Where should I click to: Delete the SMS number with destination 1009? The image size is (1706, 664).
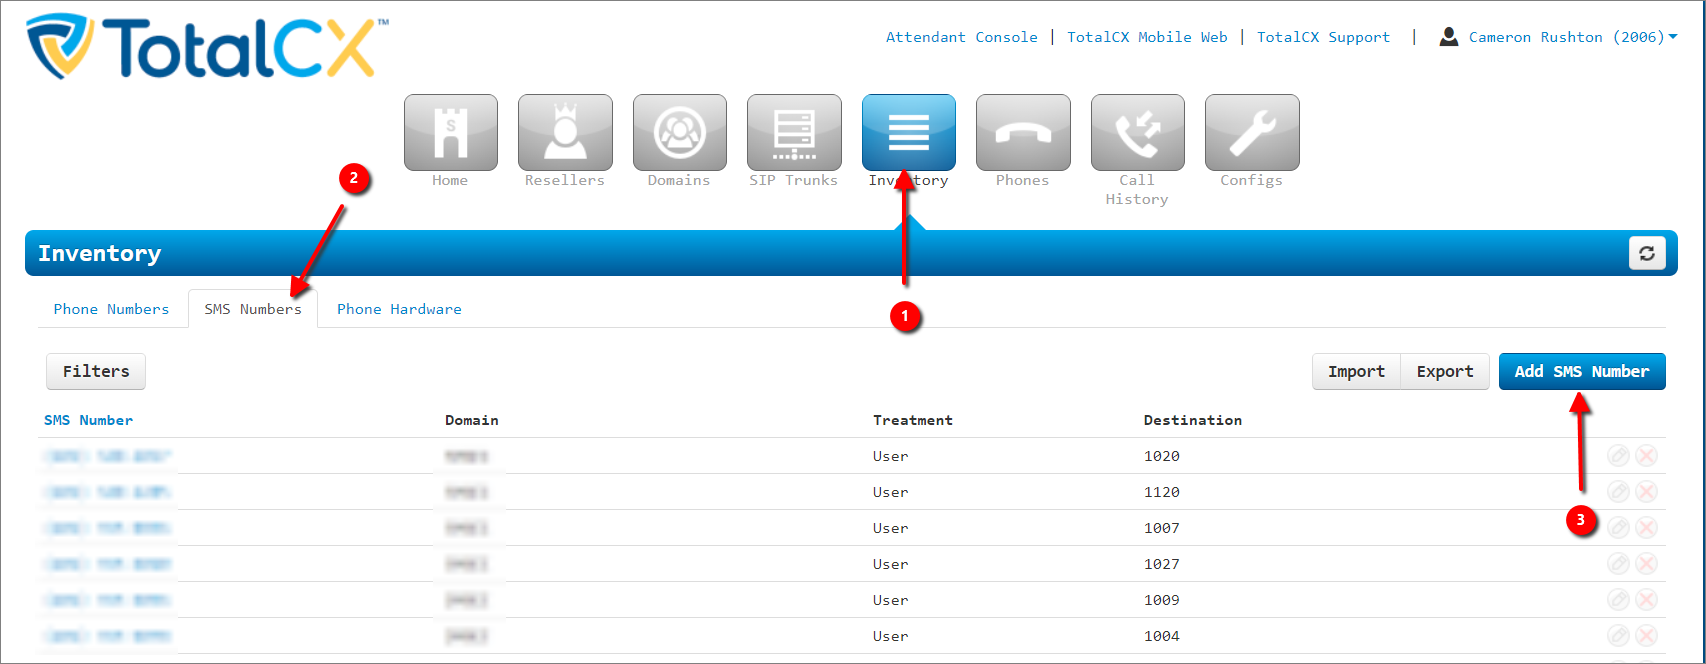click(1646, 600)
